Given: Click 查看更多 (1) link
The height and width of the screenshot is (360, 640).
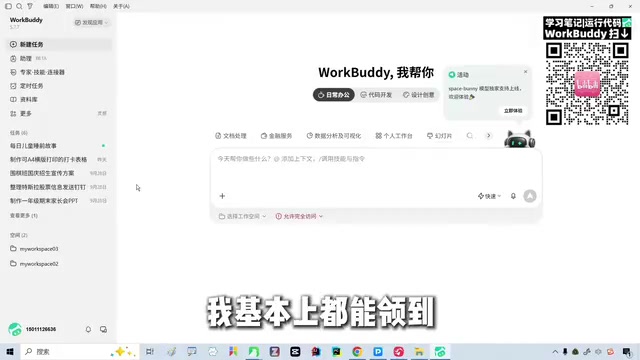Looking at the screenshot, I should pos(24,216).
